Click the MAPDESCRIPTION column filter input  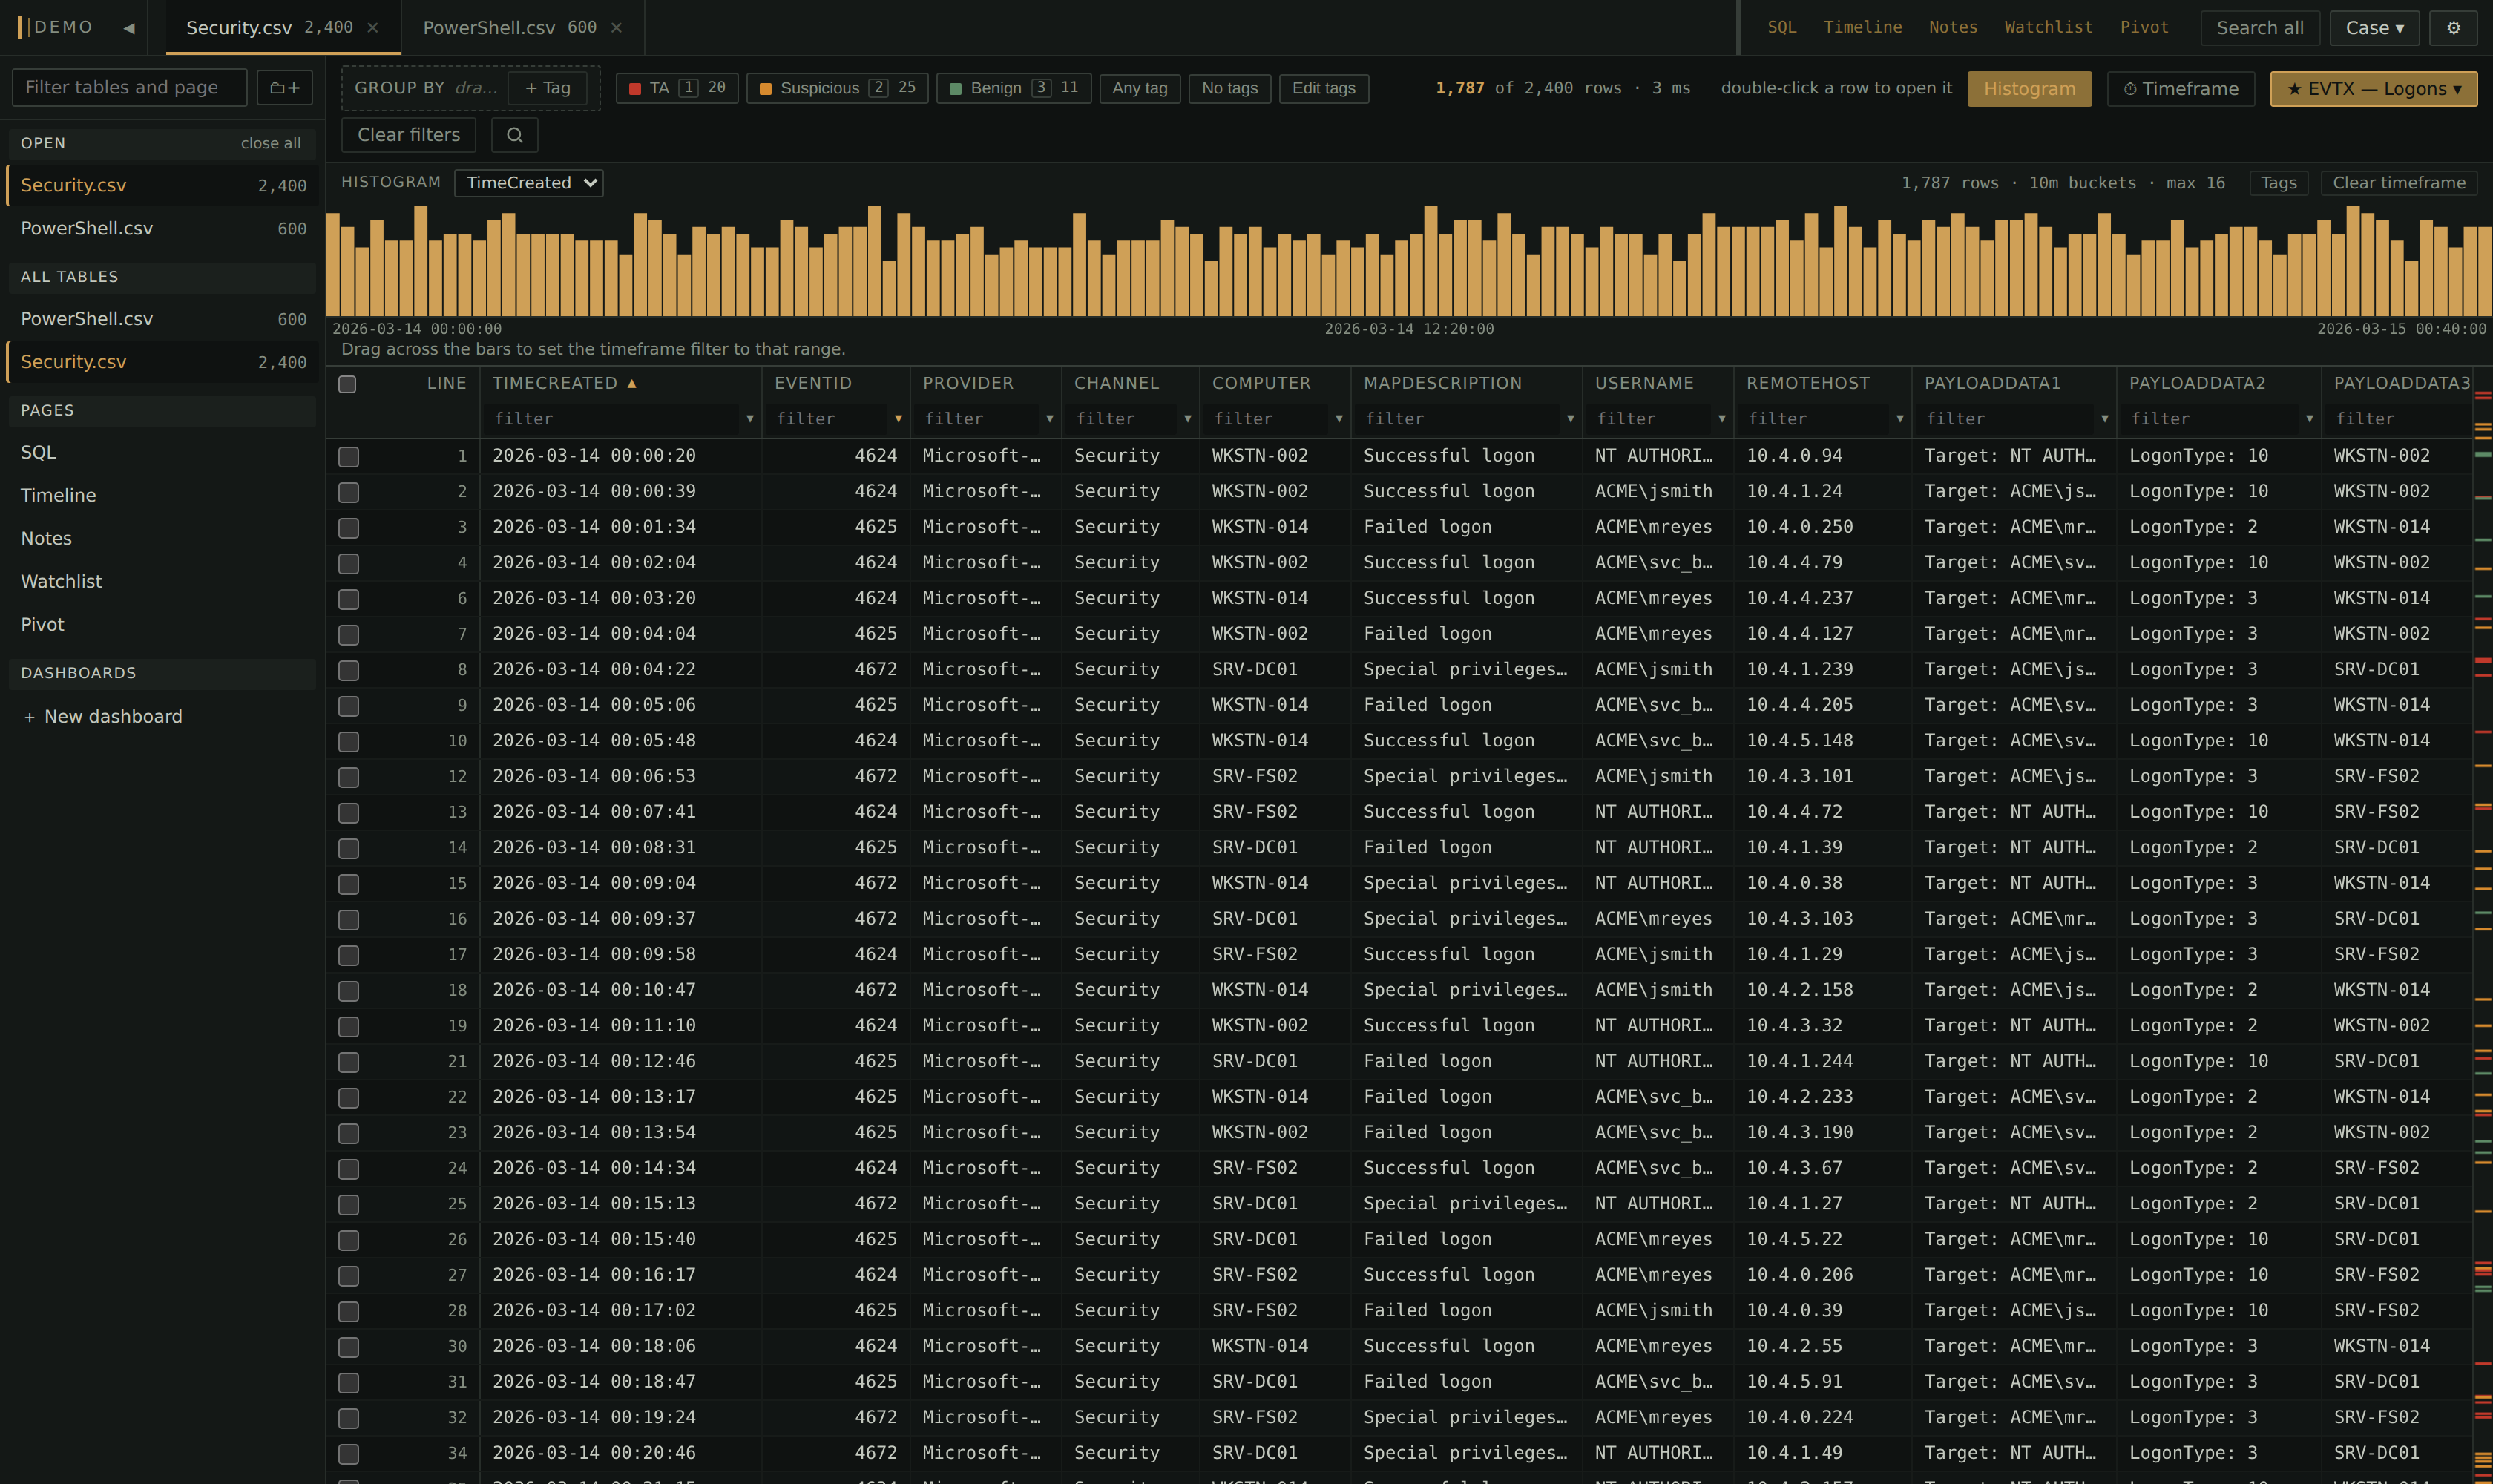(x=1459, y=419)
